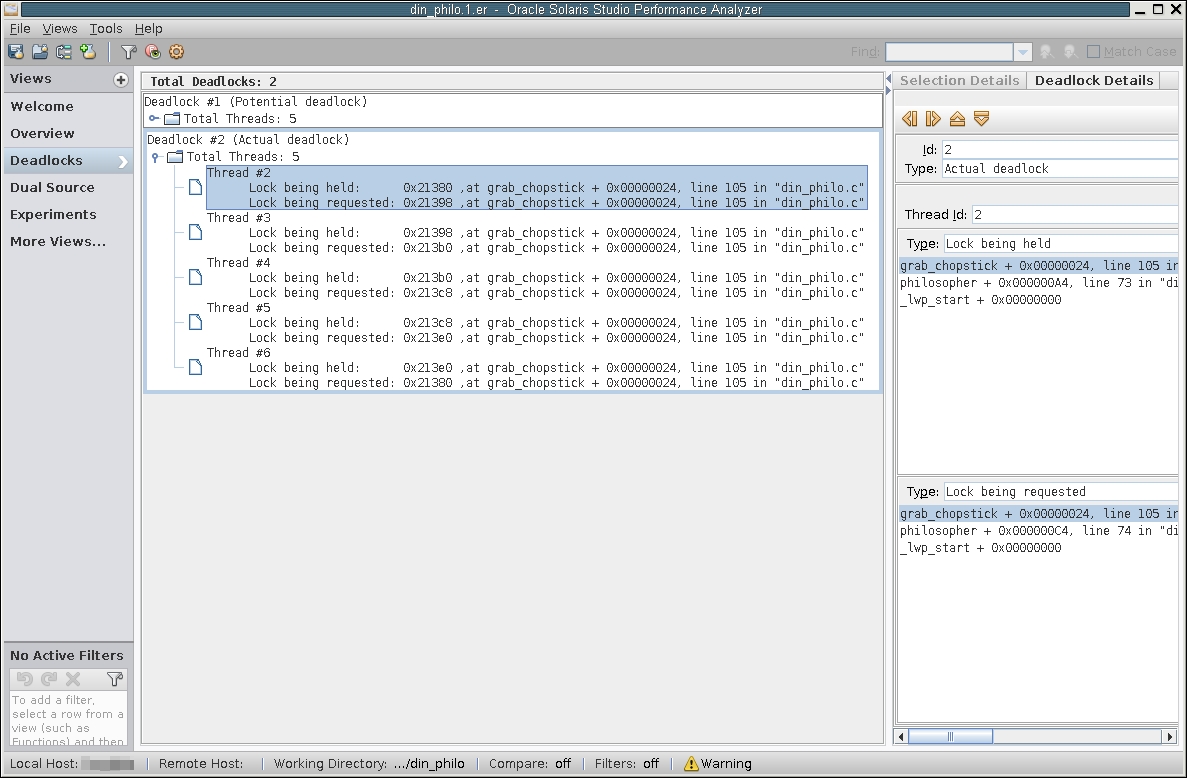The image size is (1187, 778).
Task: Switch to Selection Details tab
Action: 959,80
